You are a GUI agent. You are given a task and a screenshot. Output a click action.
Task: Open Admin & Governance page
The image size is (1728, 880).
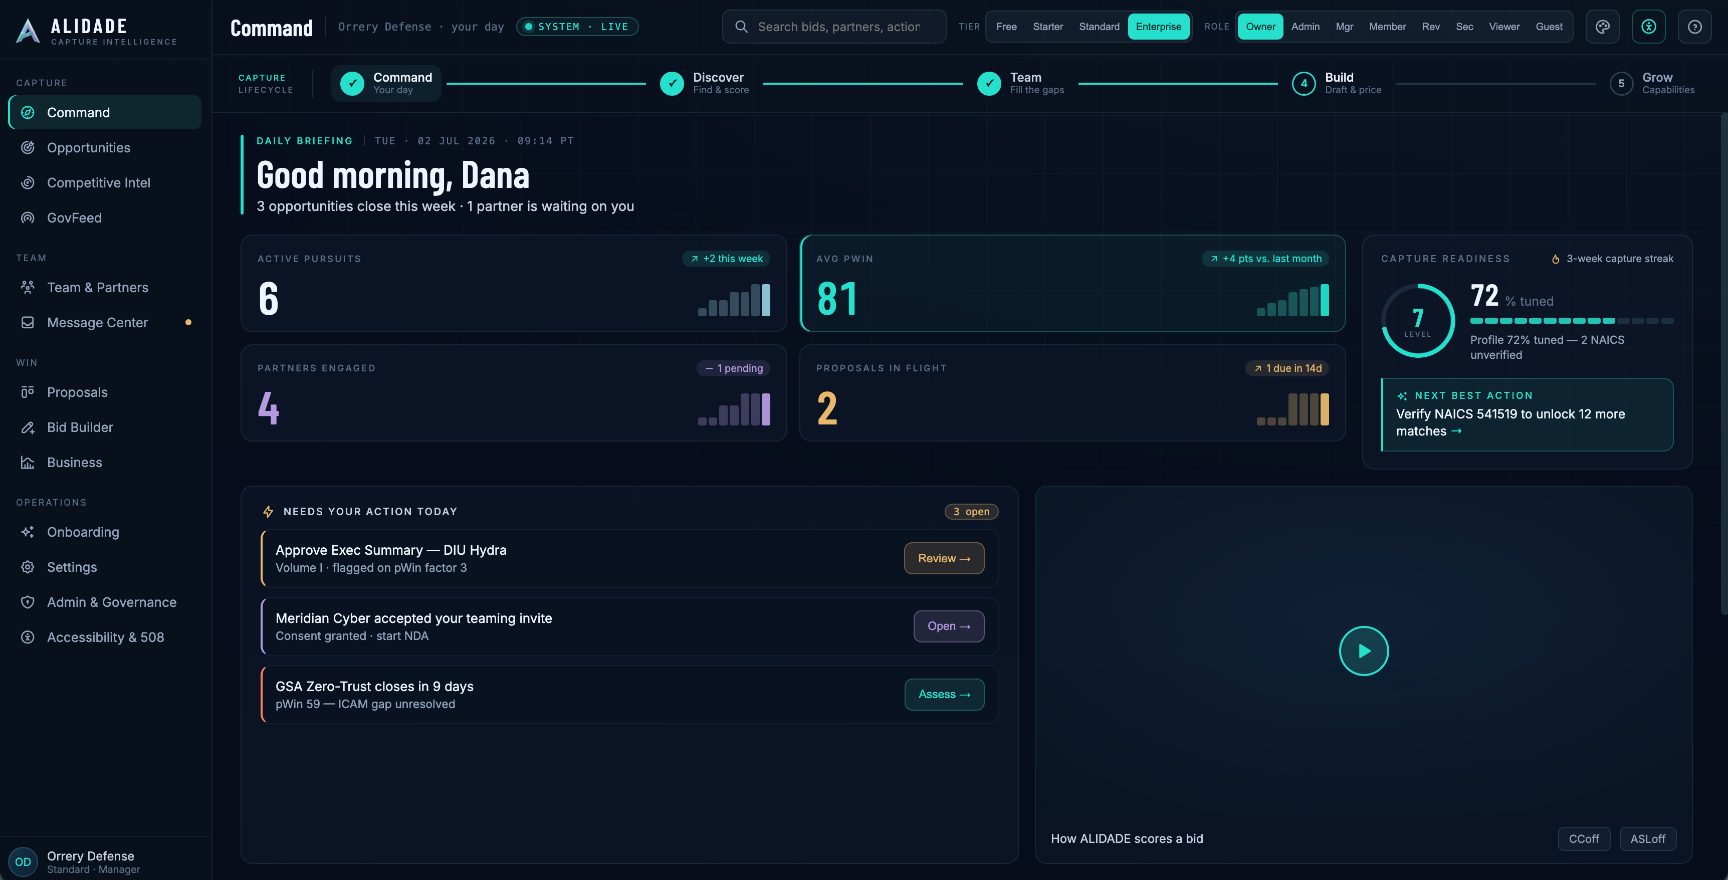(x=104, y=603)
